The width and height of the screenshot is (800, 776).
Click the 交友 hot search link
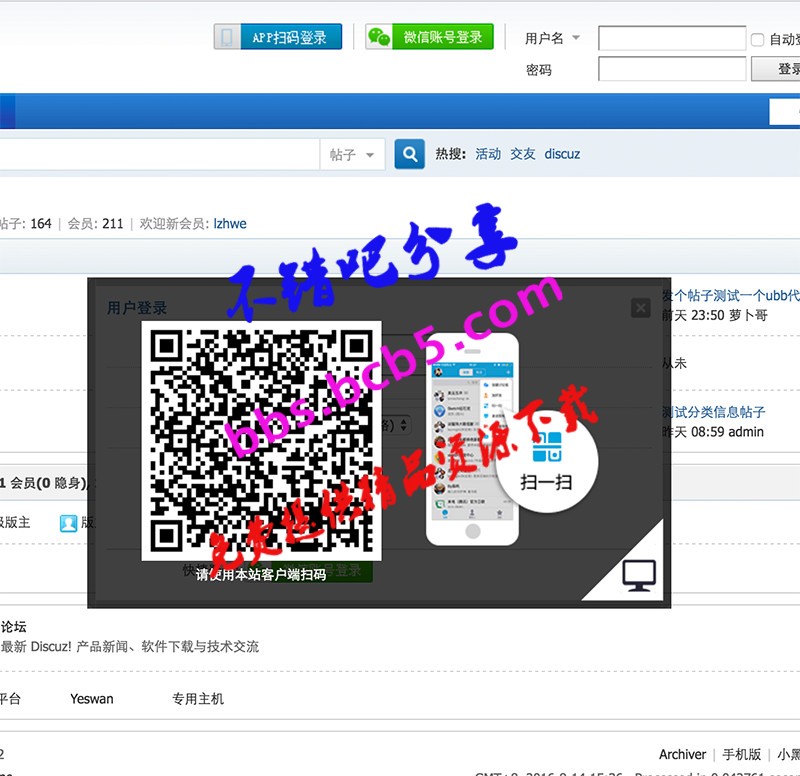(522, 154)
